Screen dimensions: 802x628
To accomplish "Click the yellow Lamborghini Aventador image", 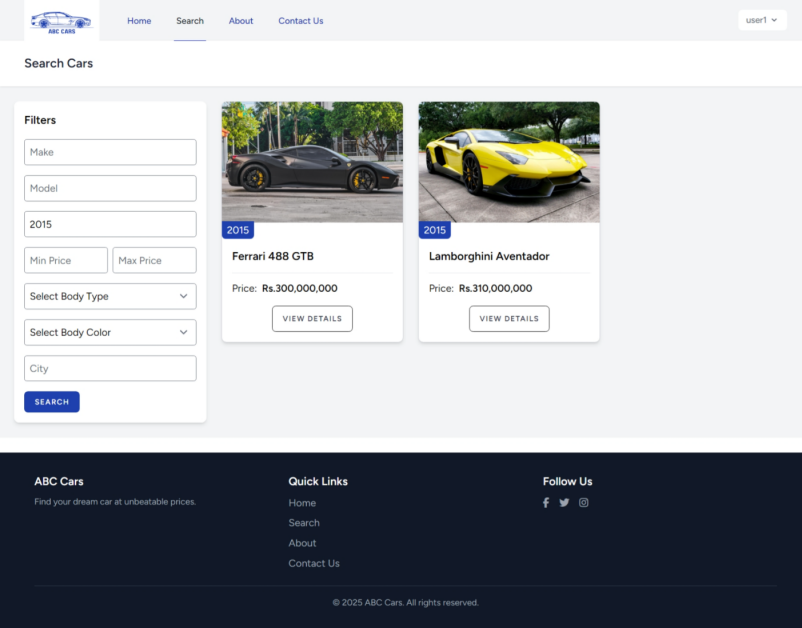I will click(x=508, y=162).
